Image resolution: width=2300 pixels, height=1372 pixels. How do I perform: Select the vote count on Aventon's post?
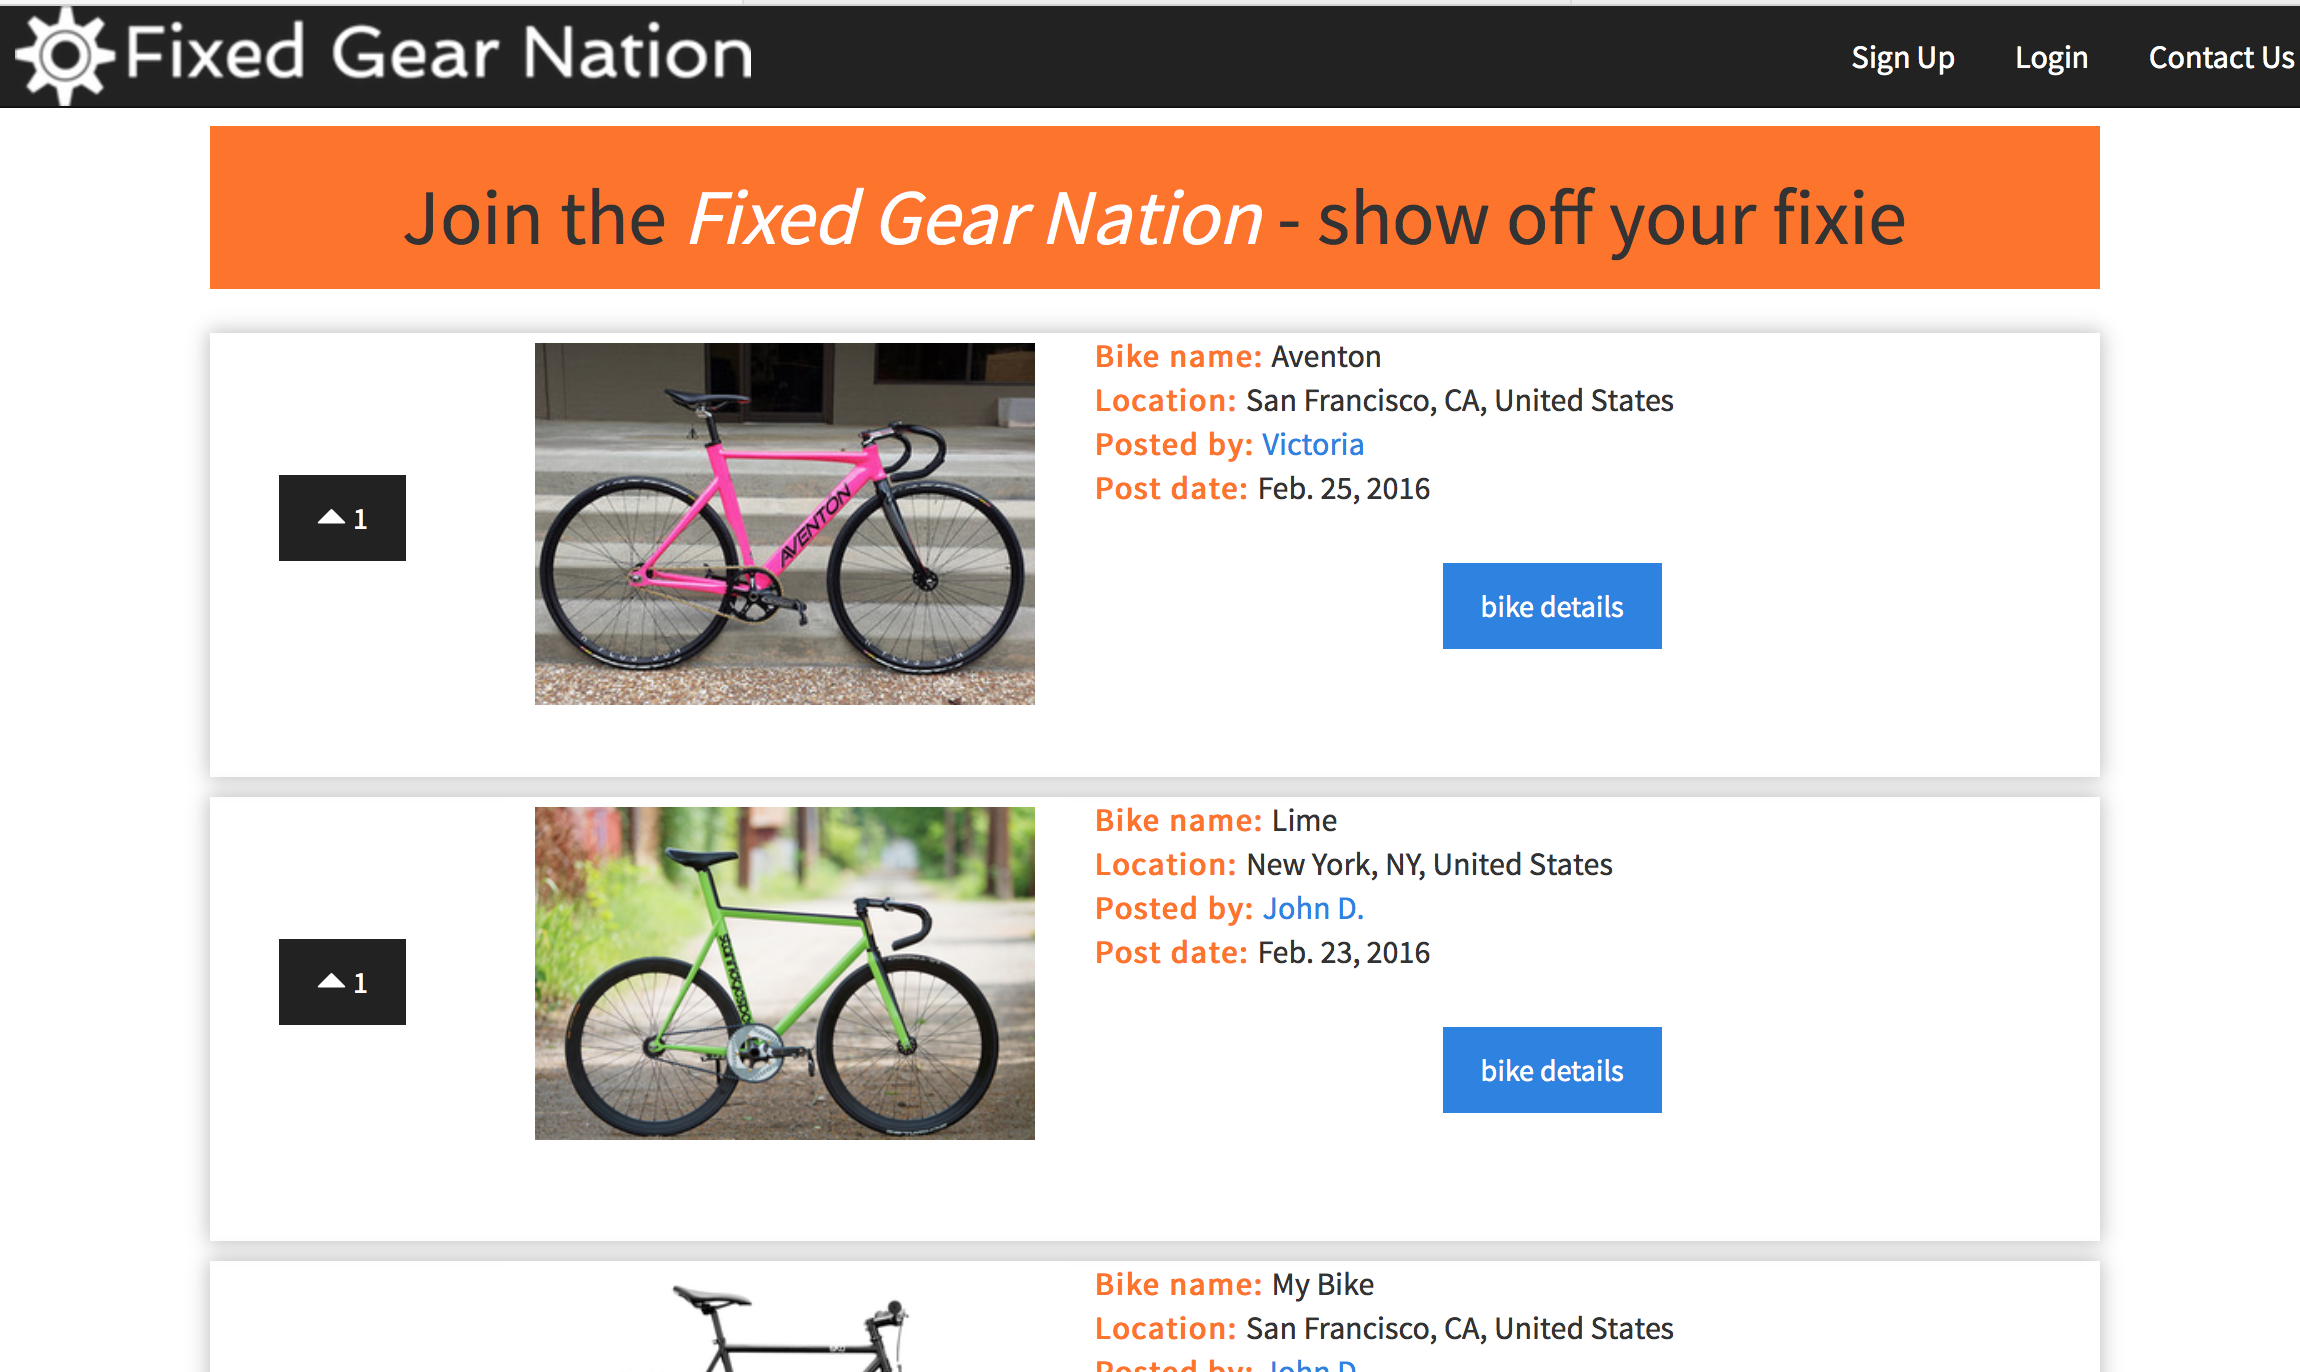pos(360,518)
